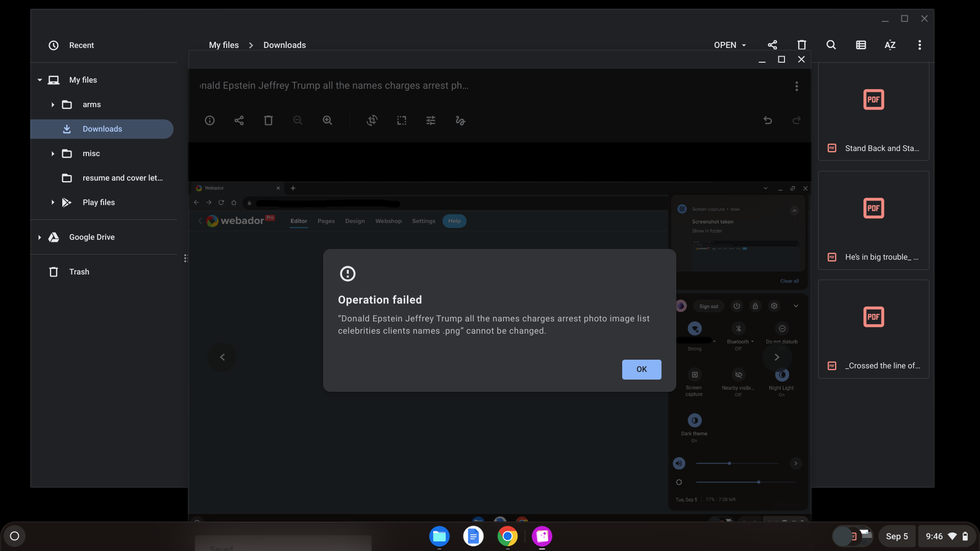Maximize the Gallery window
This screenshot has width=980, height=551.
tap(781, 59)
